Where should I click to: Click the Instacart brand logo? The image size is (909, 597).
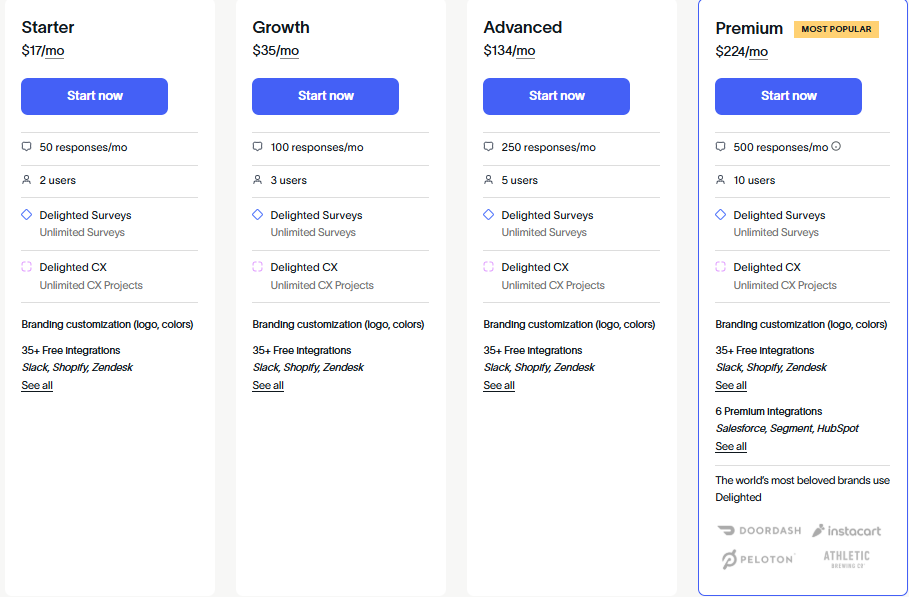[x=846, y=530]
